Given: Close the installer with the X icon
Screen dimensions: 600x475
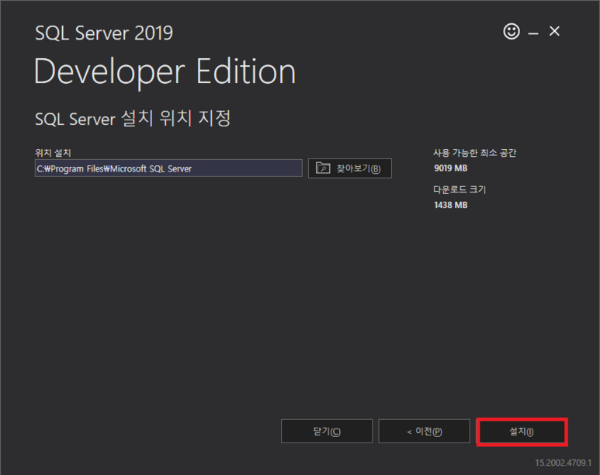Looking at the screenshot, I should tap(554, 31).
